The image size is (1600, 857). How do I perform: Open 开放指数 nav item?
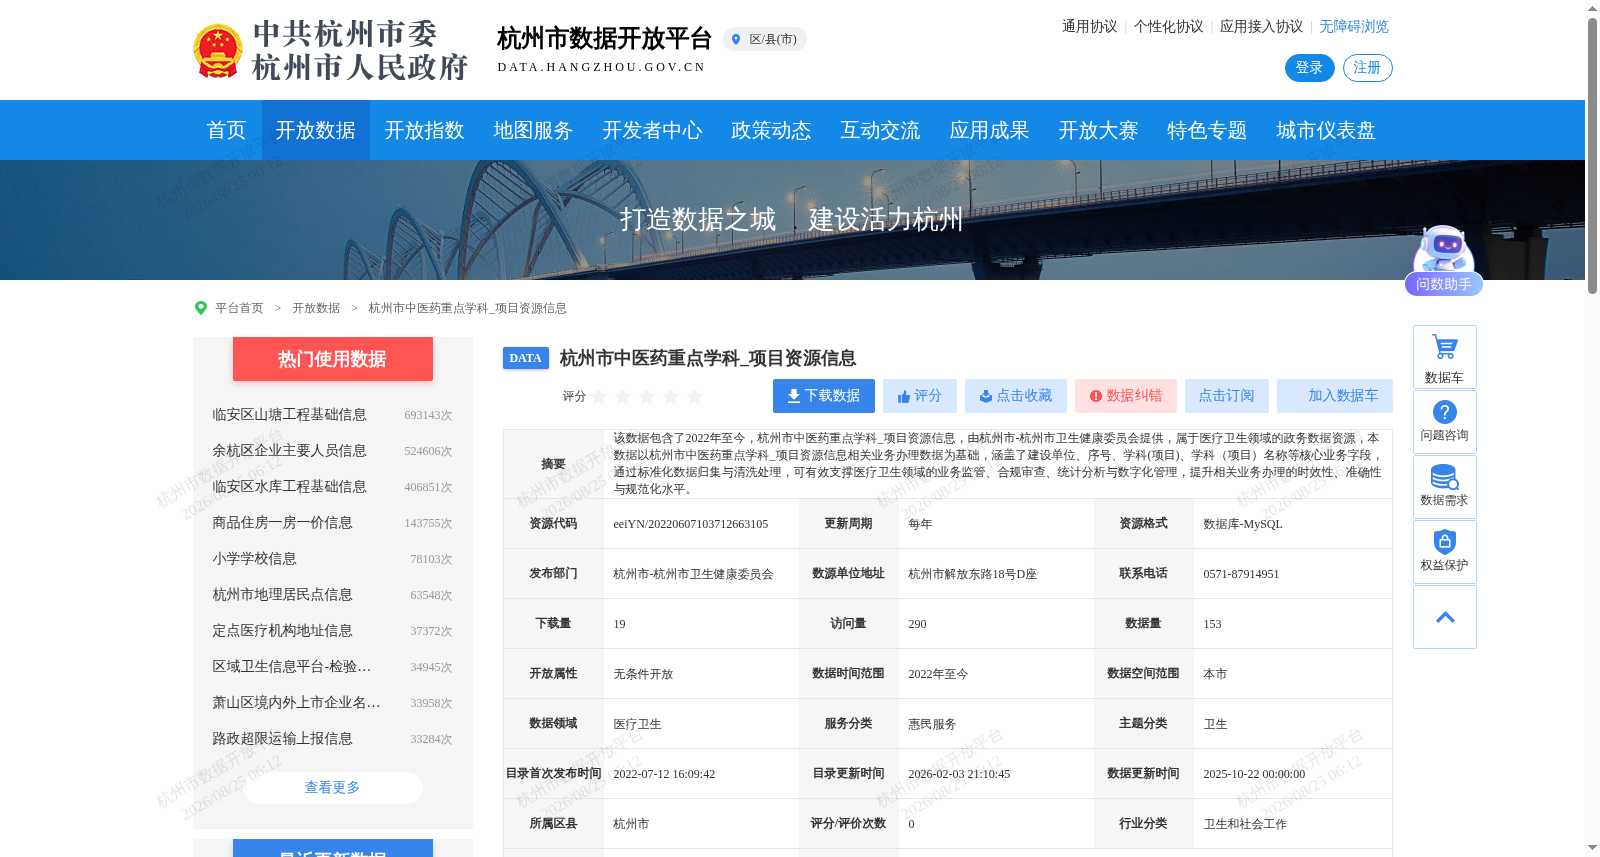(424, 130)
